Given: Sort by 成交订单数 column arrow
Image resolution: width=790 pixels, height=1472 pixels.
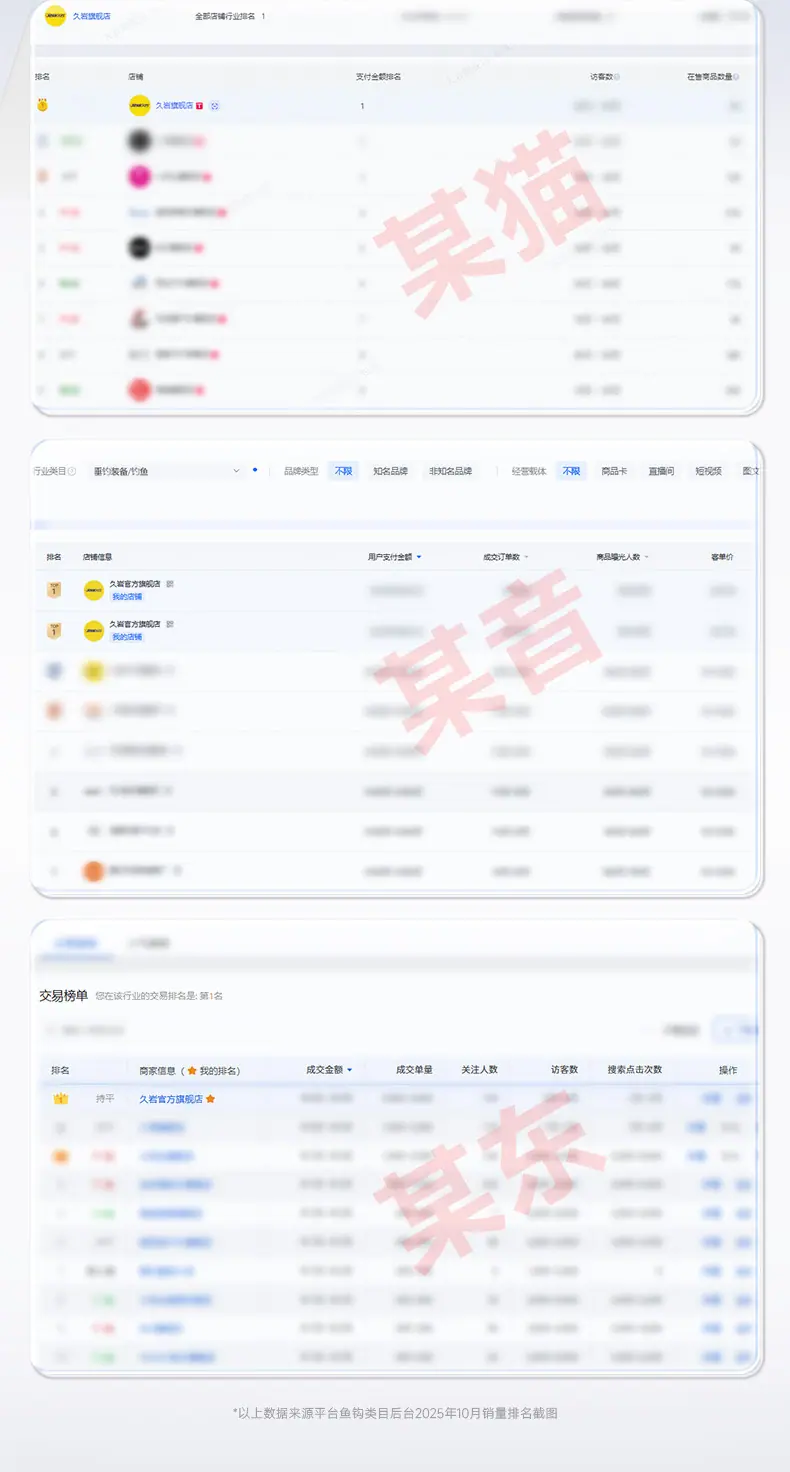Looking at the screenshot, I should click(527, 557).
